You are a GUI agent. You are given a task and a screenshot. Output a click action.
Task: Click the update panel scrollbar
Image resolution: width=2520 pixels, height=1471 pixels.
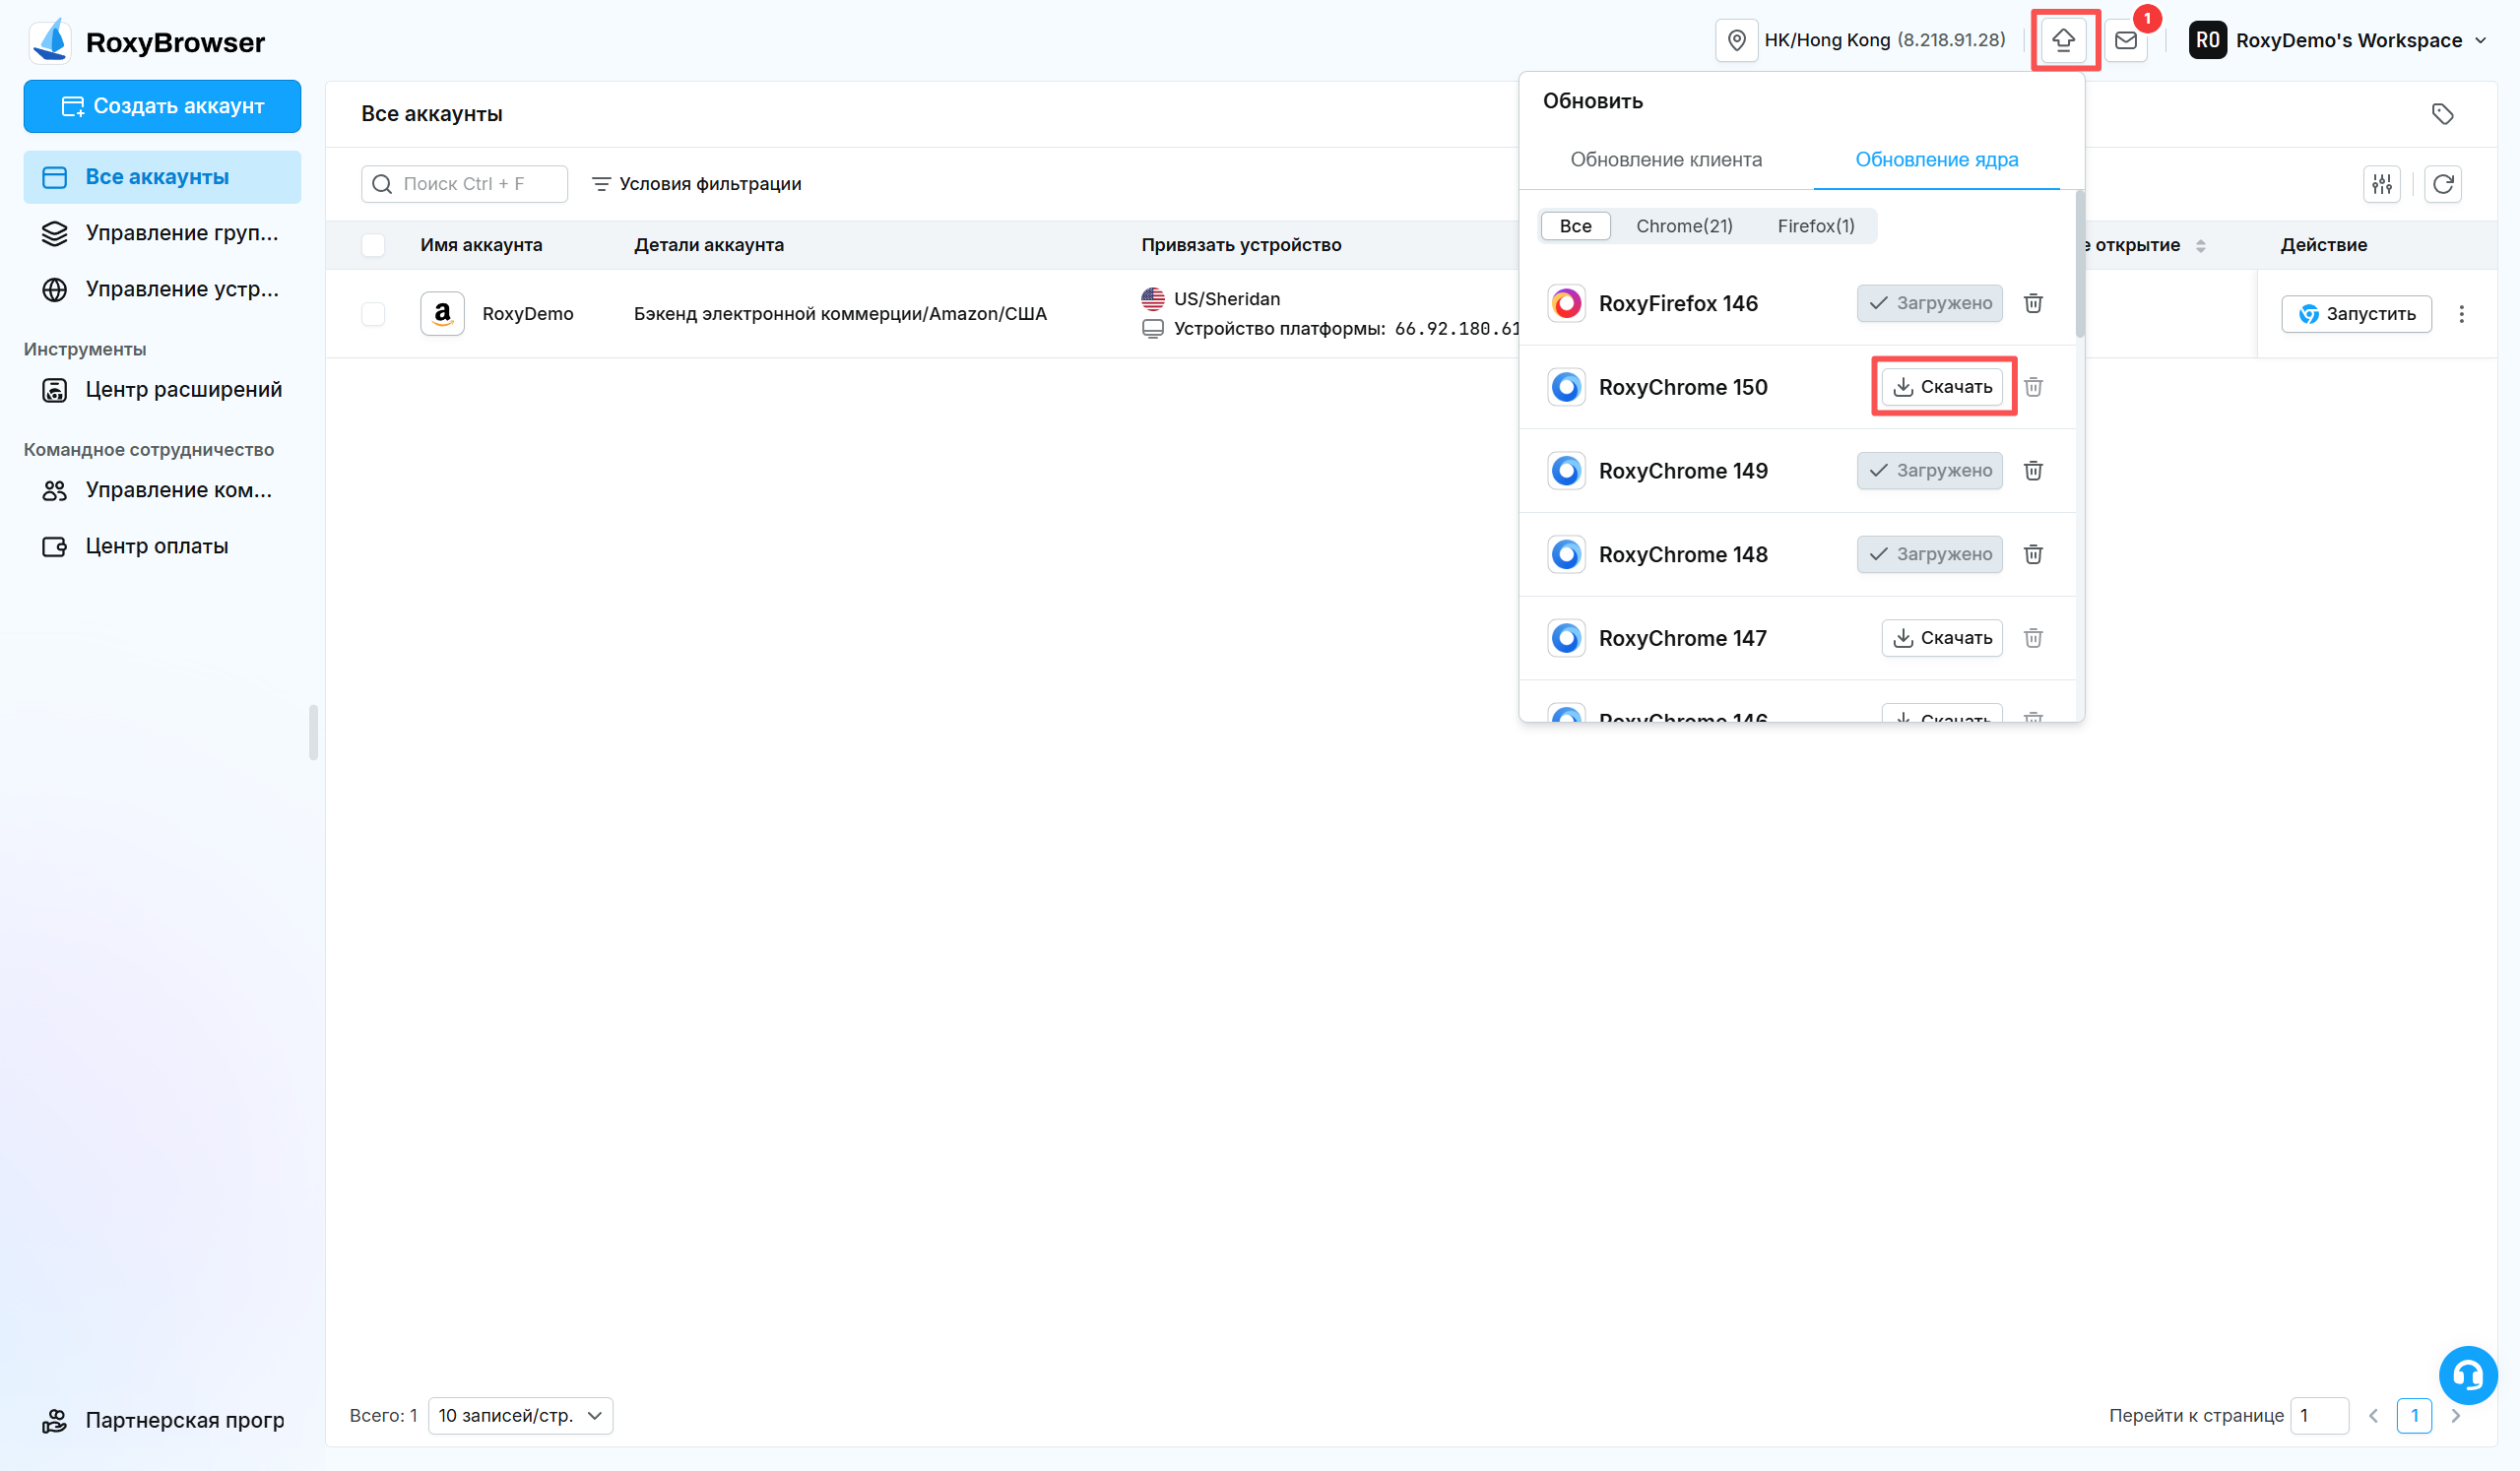[2080, 264]
